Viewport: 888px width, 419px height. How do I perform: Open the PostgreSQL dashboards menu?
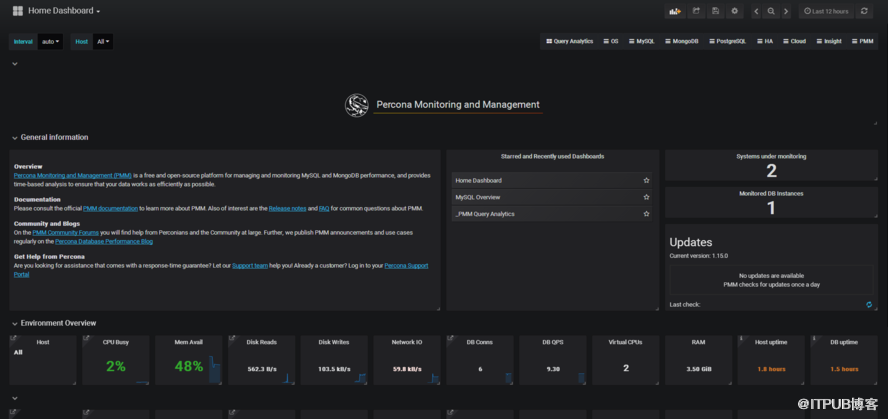(728, 41)
